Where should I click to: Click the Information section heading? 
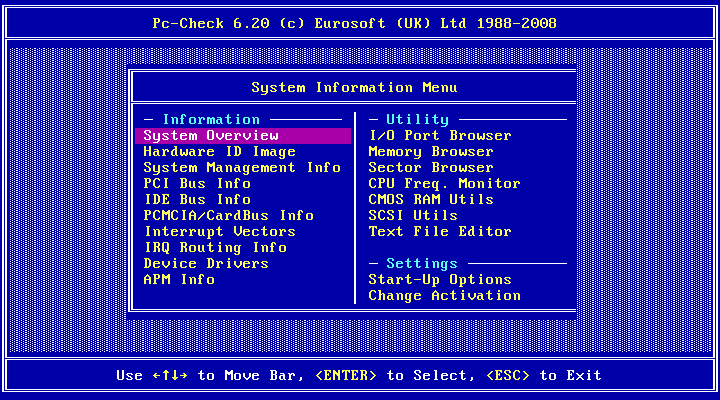click(x=211, y=119)
